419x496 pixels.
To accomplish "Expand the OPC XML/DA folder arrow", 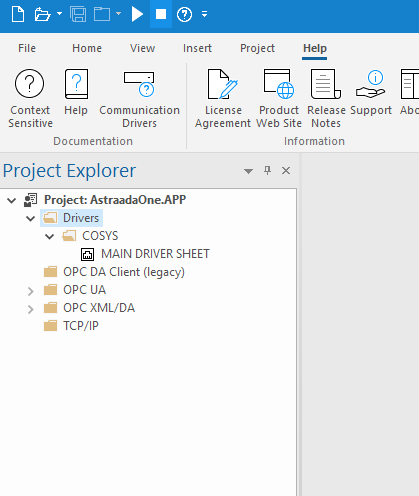I will (31, 309).
